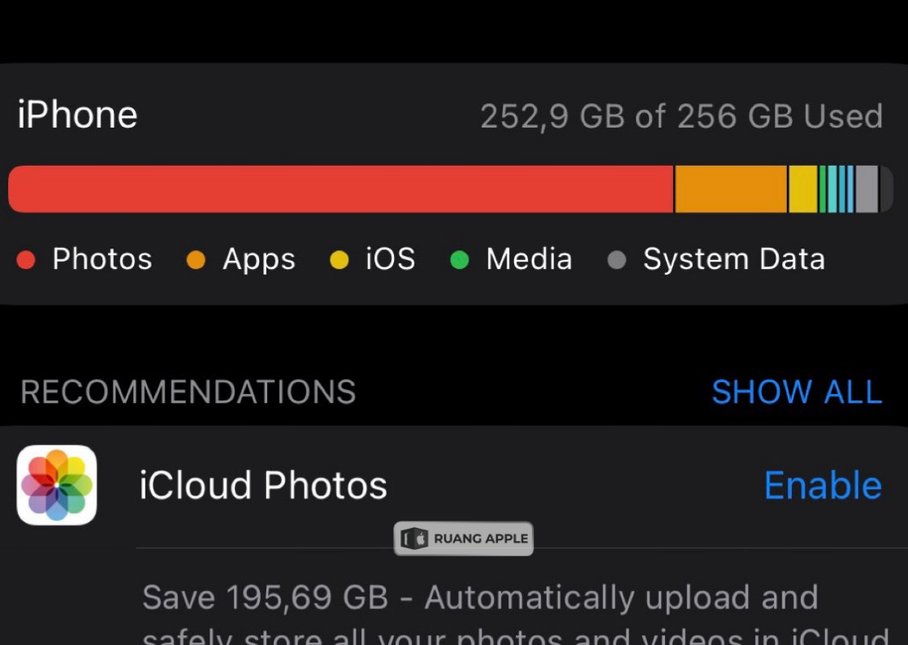Show all recommendations
Viewport: 908px width, 645px height.
(x=796, y=392)
